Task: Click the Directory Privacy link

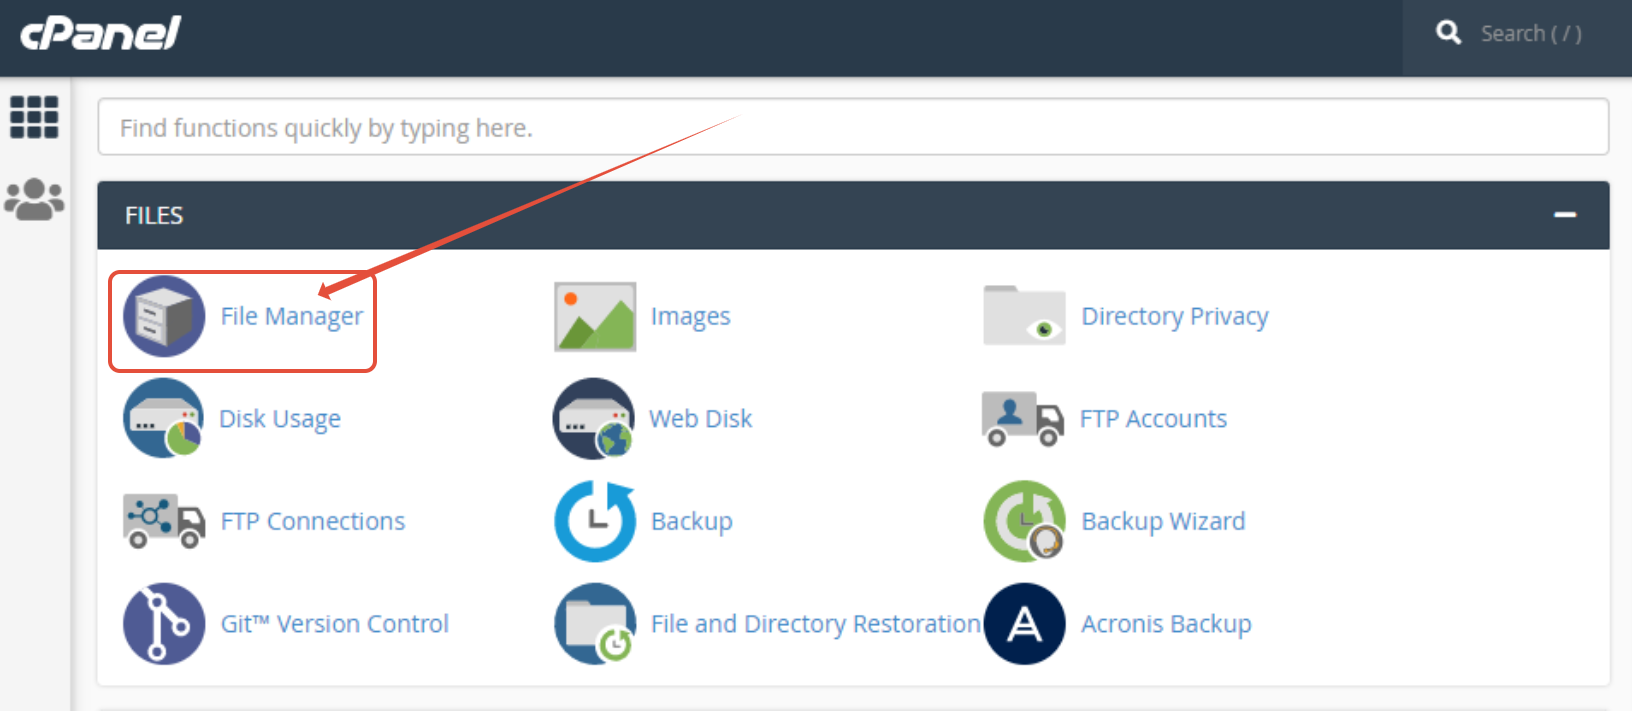Action: click(x=1175, y=317)
